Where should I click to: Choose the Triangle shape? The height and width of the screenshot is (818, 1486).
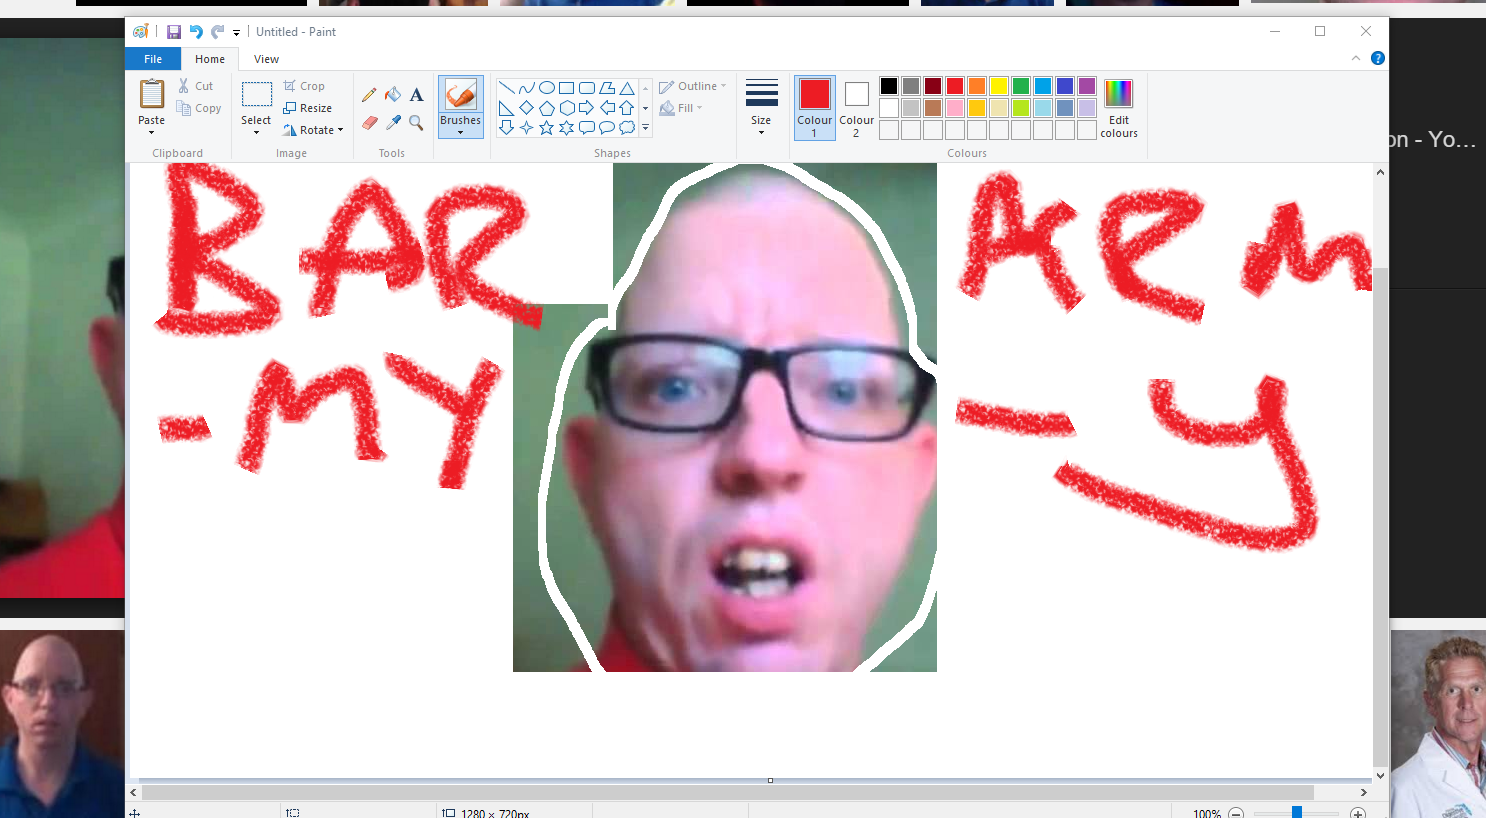(x=627, y=88)
